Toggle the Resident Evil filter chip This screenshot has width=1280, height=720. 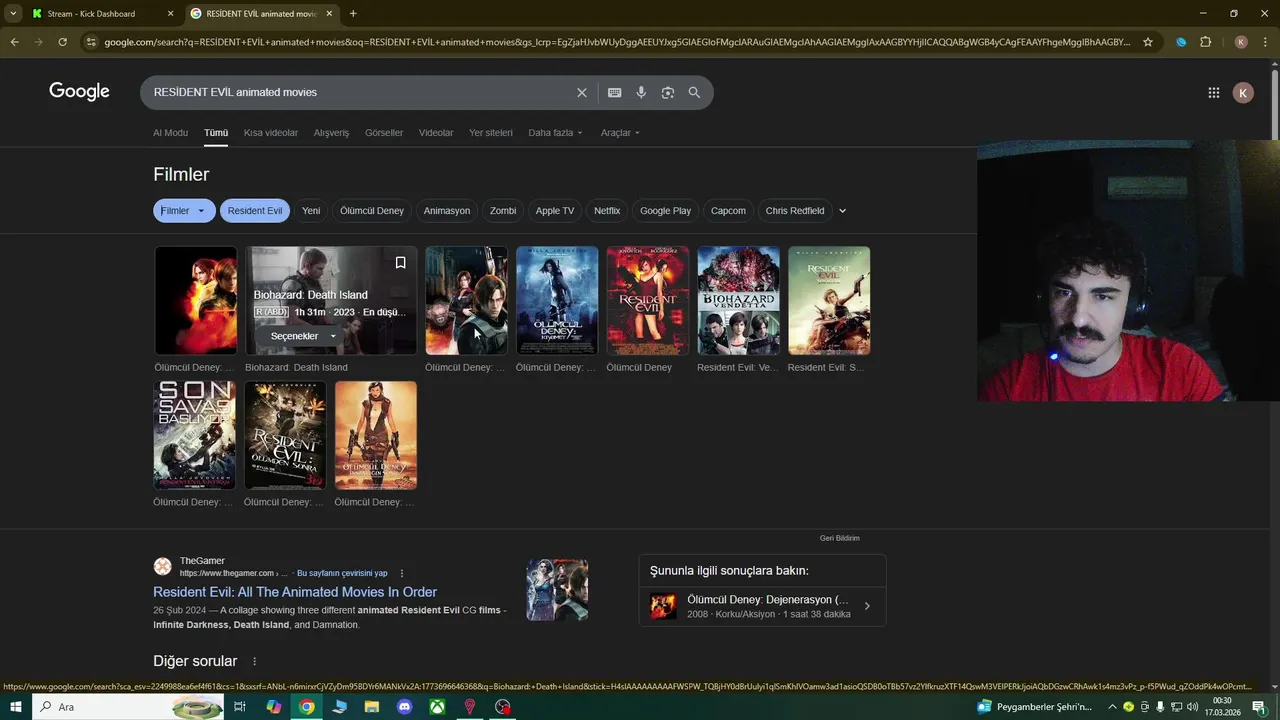coord(255,211)
